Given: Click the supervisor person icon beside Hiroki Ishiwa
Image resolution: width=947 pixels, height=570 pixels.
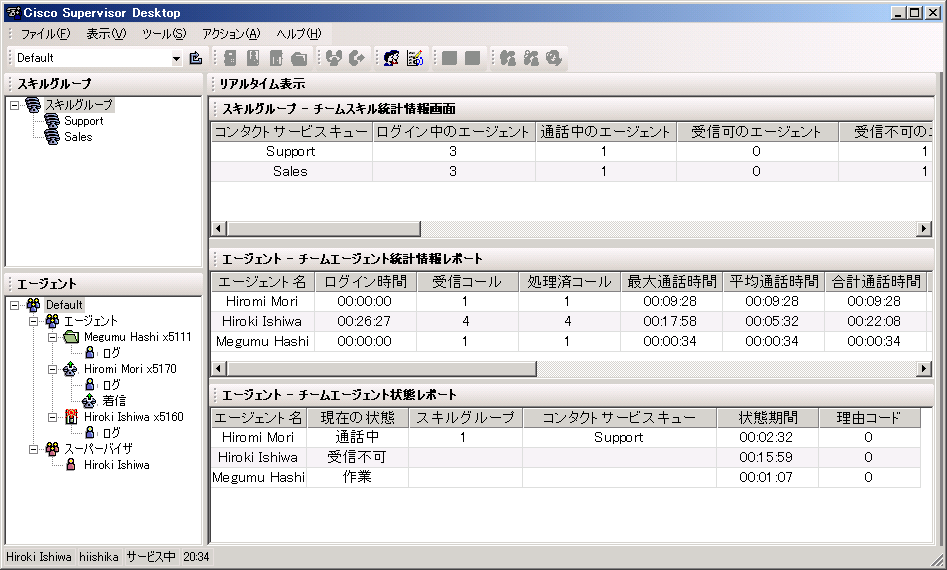Looking at the screenshot, I should tap(71, 465).
